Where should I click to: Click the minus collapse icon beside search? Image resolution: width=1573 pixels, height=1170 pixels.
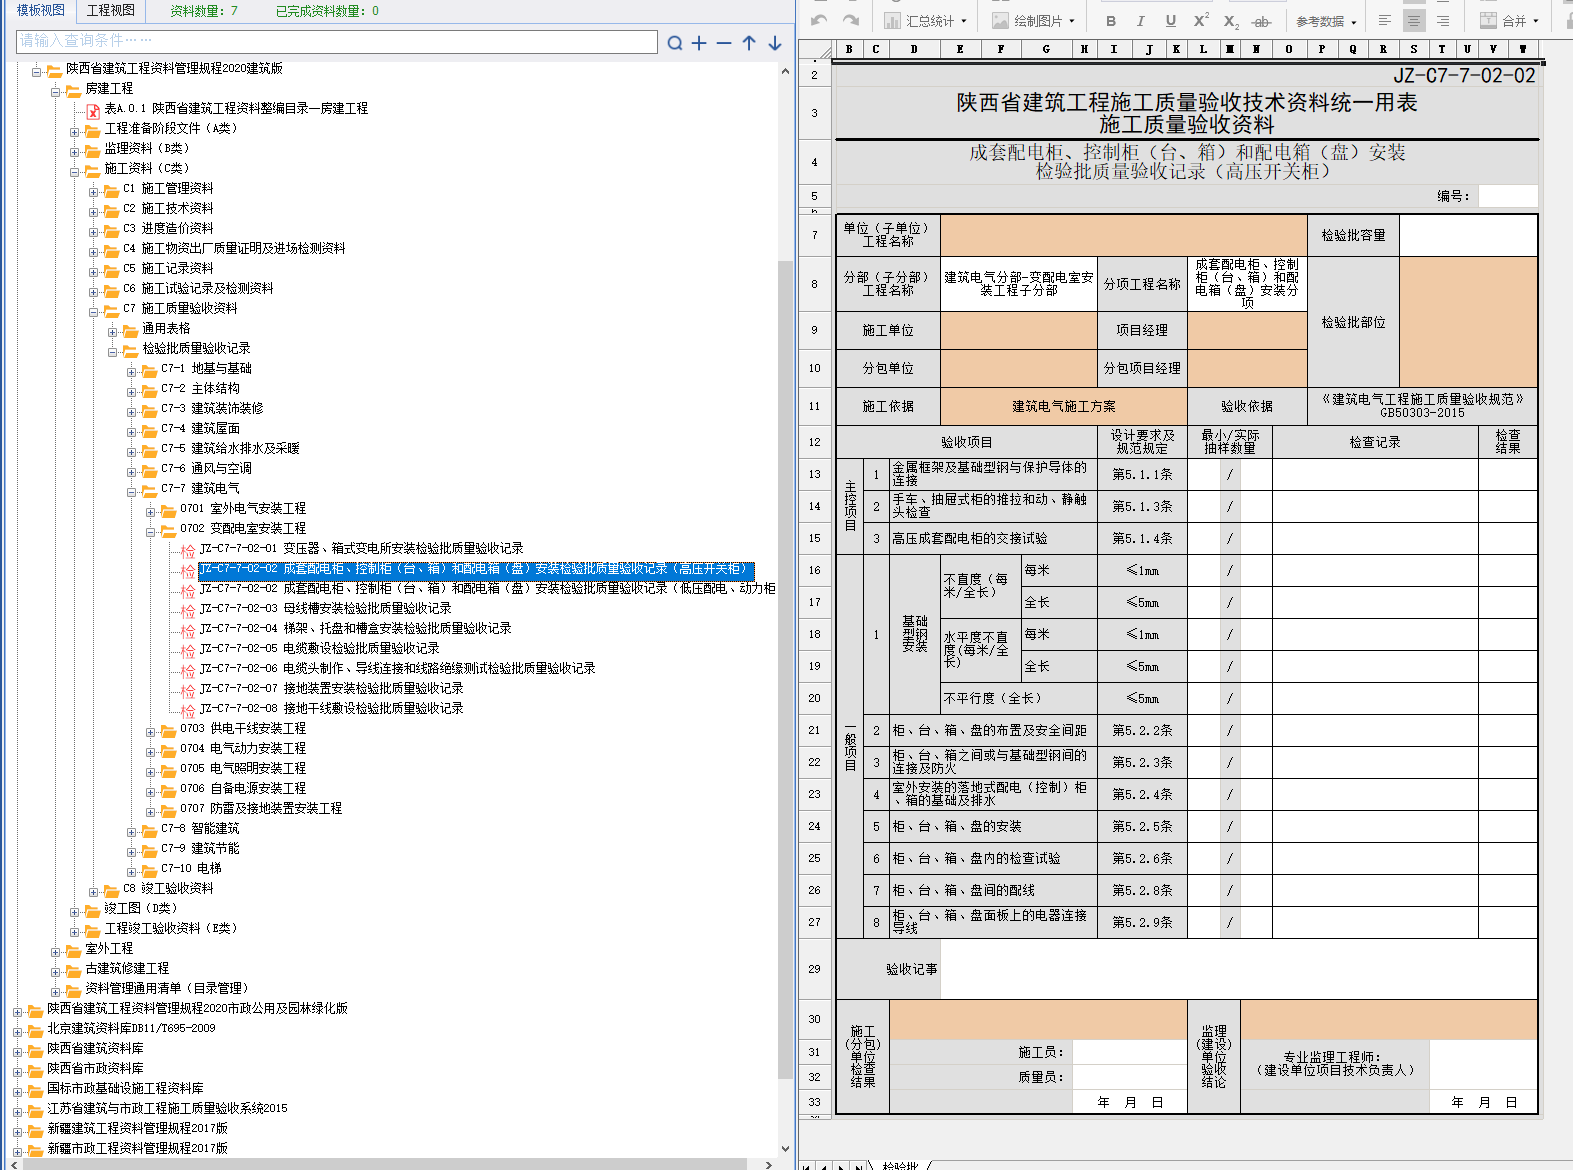(x=724, y=43)
